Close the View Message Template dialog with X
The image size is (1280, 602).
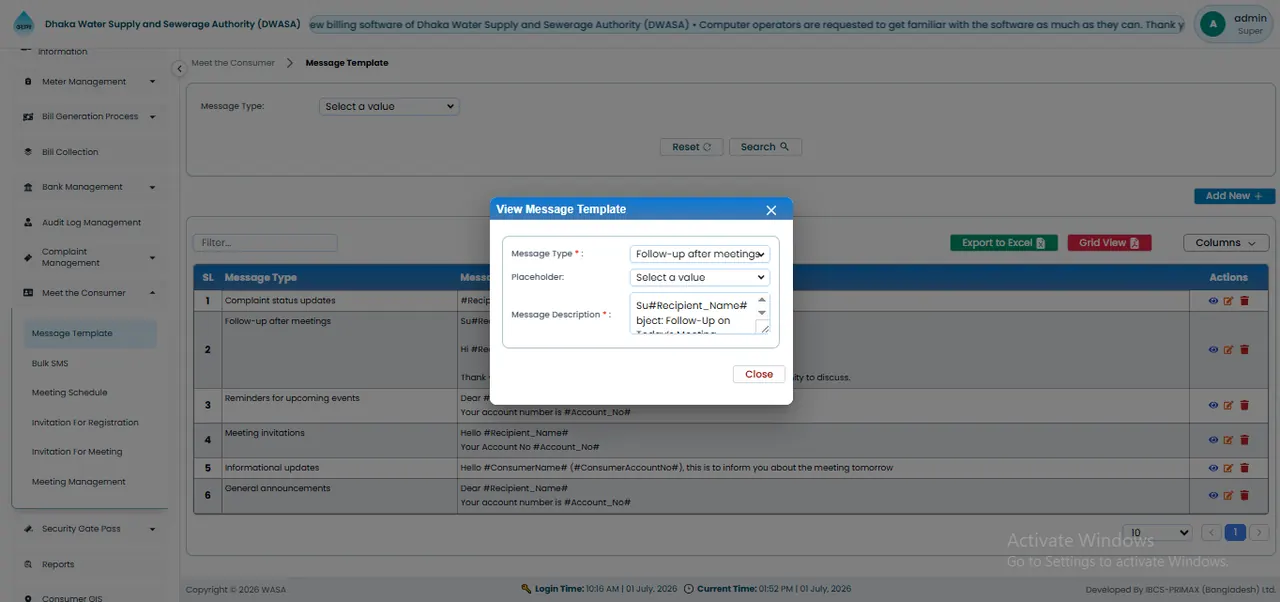point(771,210)
